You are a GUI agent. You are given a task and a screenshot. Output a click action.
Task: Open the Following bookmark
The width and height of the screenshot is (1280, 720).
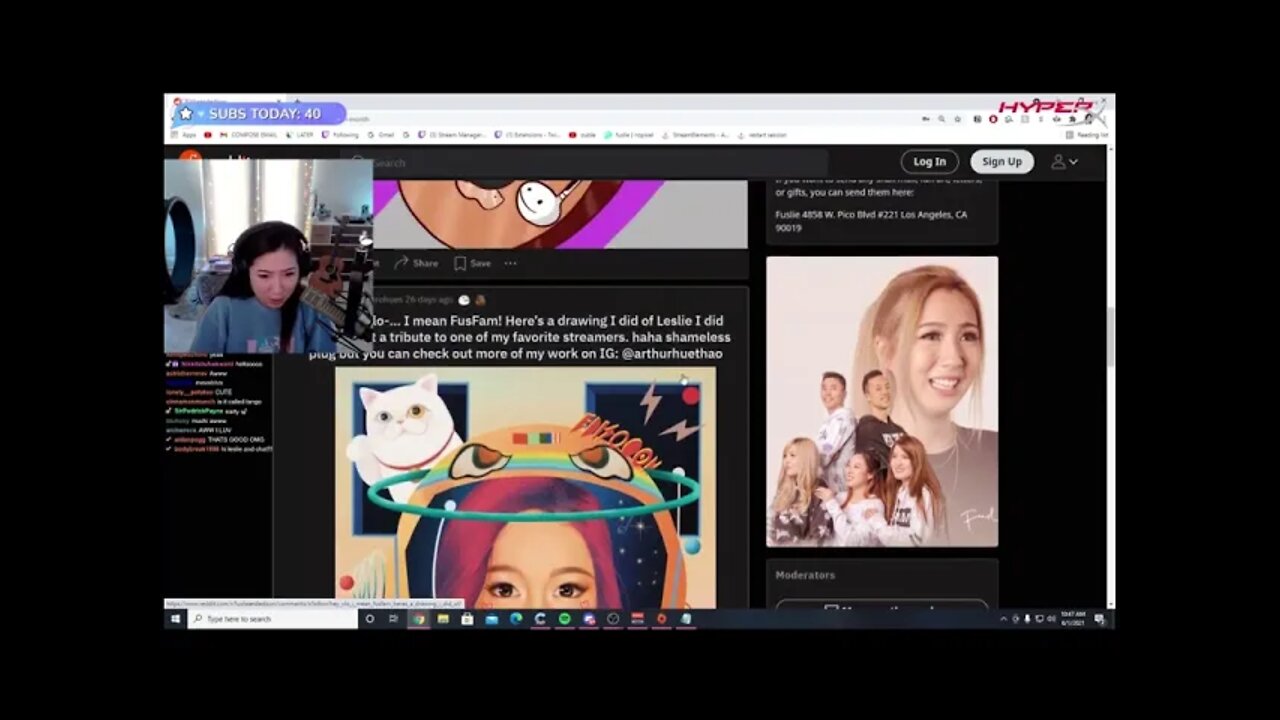coord(340,134)
